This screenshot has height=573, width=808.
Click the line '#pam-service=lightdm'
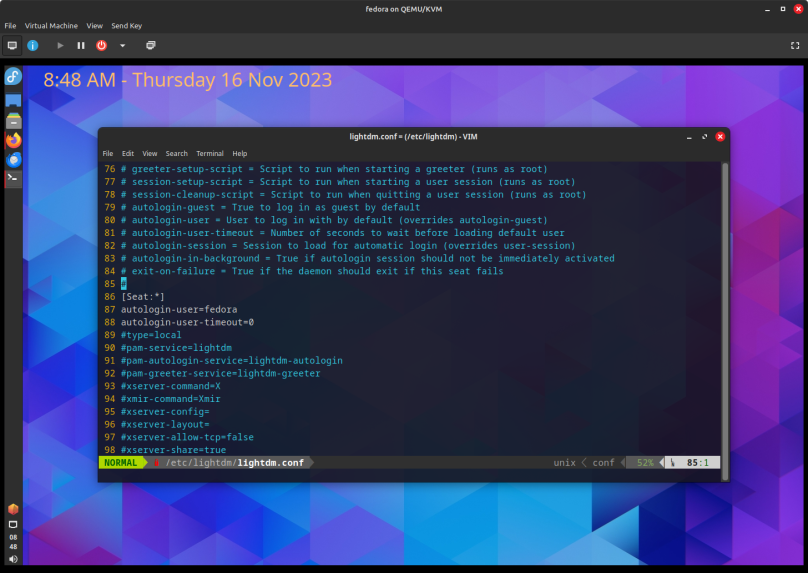click(x=176, y=348)
